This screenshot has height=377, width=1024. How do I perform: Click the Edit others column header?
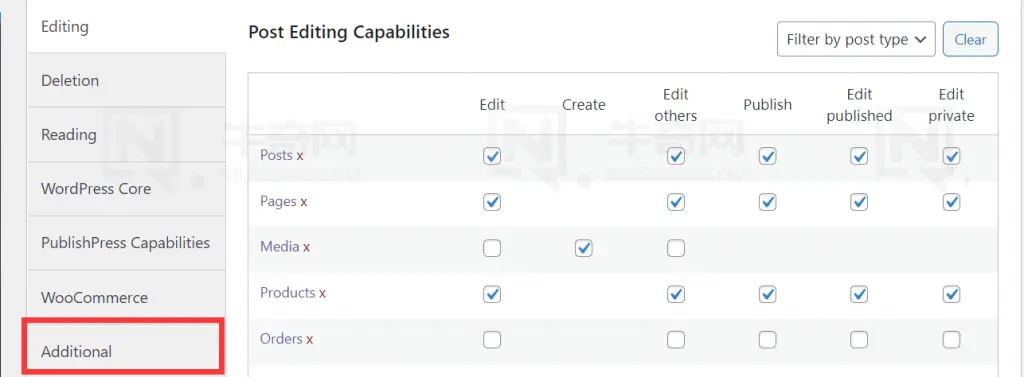tap(676, 105)
